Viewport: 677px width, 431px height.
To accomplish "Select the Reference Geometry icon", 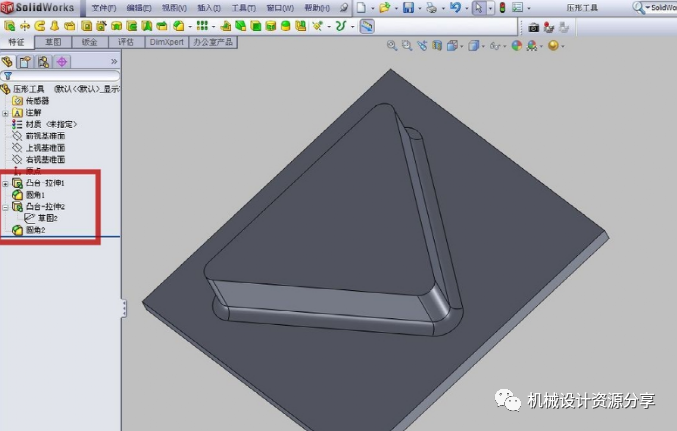I will tap(318, 26).
